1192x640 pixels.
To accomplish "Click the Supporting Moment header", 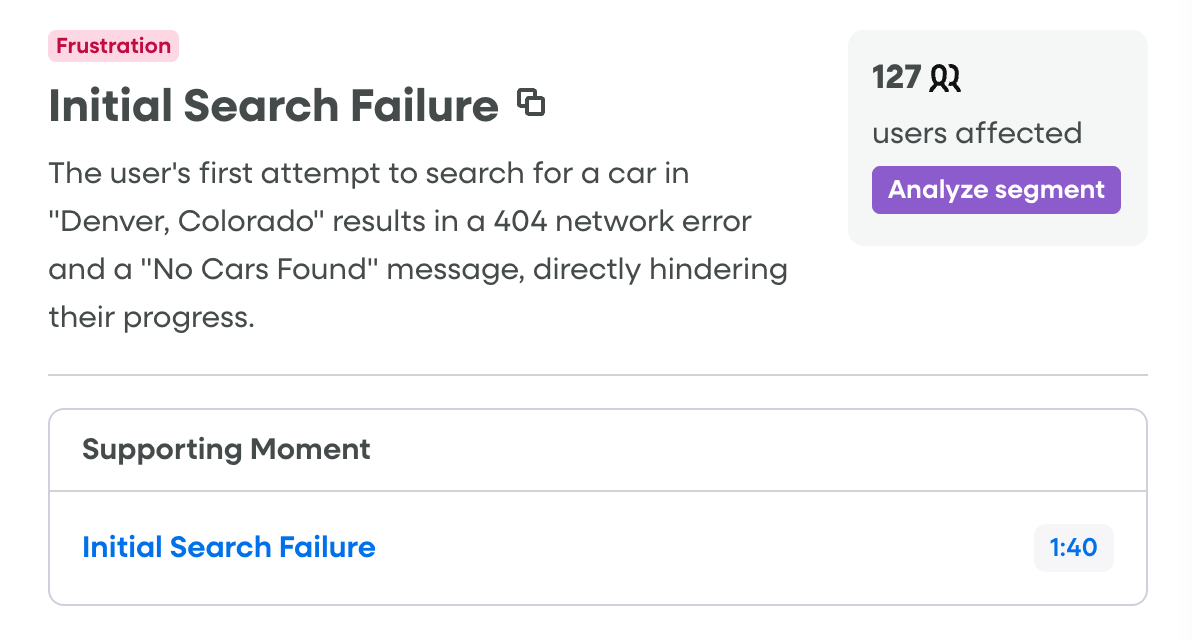I will 226,450.
